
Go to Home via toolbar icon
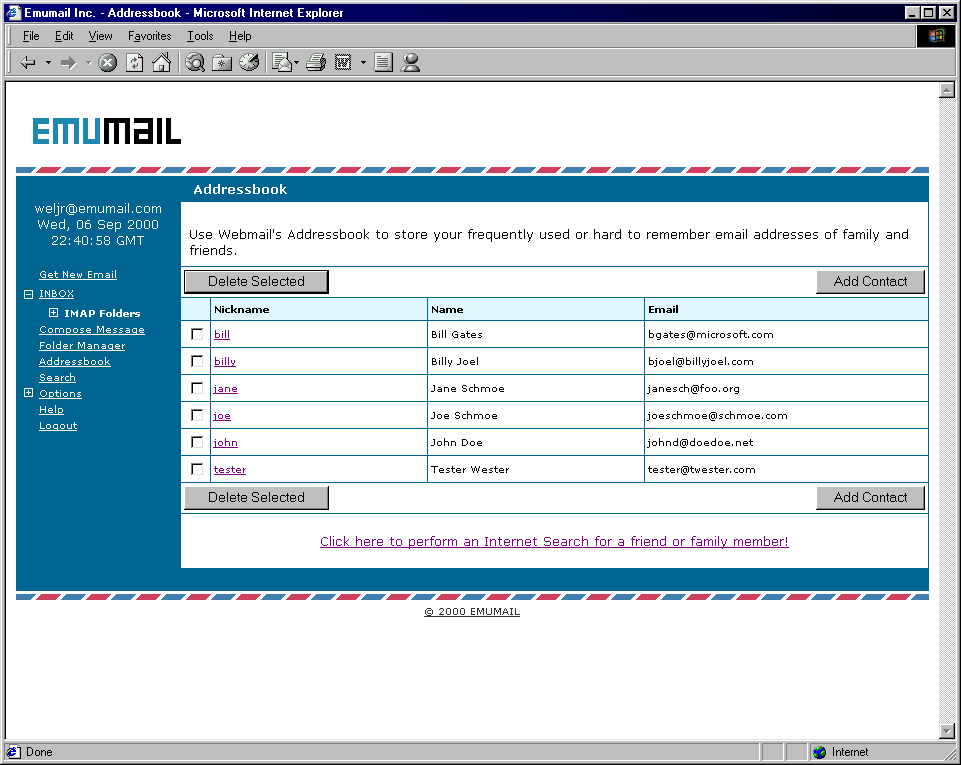[x=161, y=63]
